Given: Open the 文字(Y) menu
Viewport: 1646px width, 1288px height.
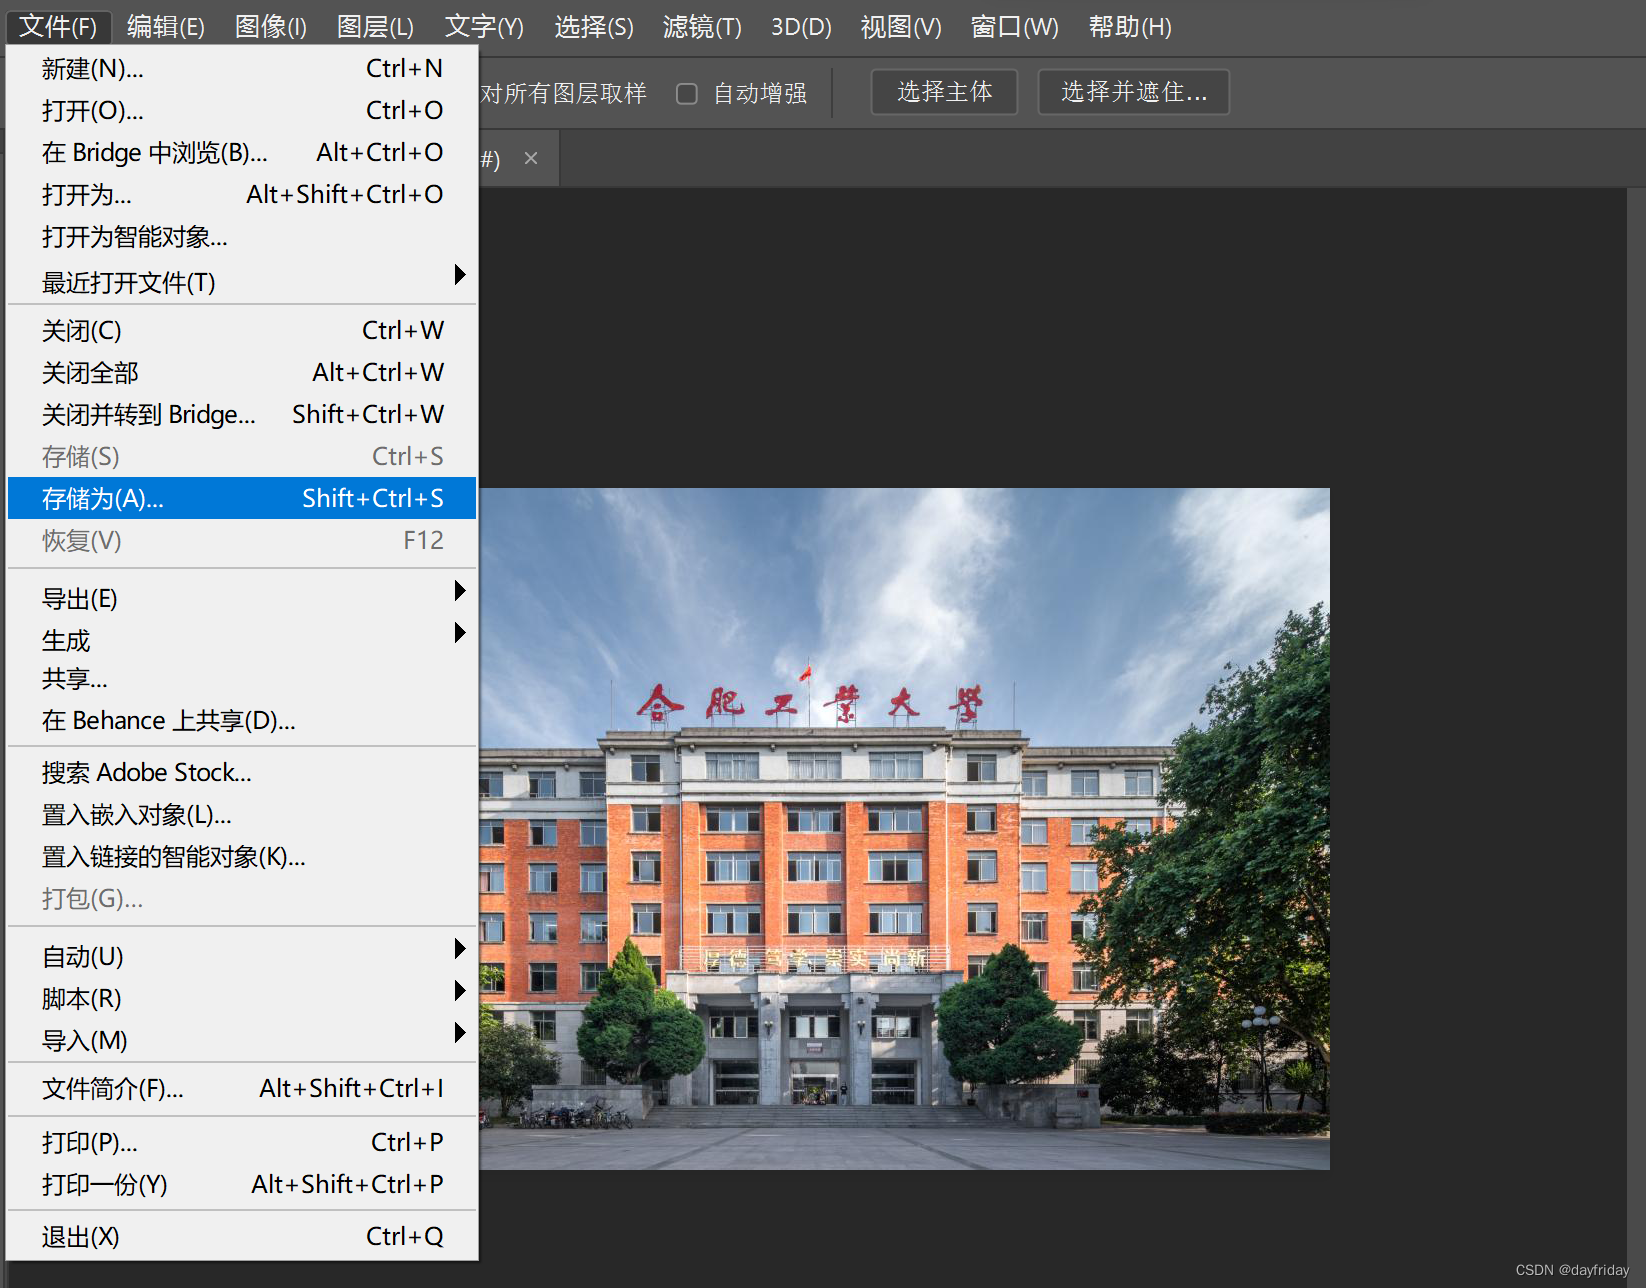Looking at the screenshot, I should coord(484,26).
